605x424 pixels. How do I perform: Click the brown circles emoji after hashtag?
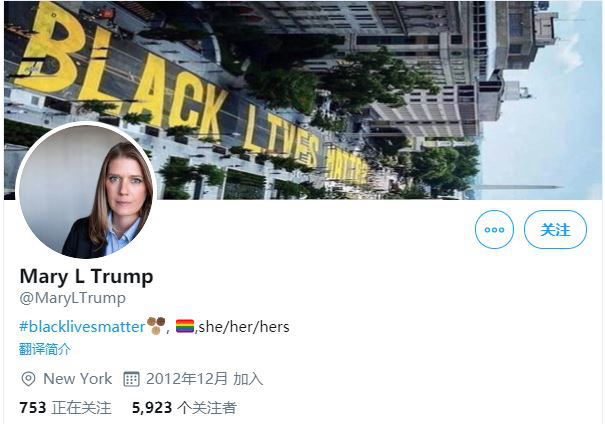pyautogui.click(x=156, y=326)
